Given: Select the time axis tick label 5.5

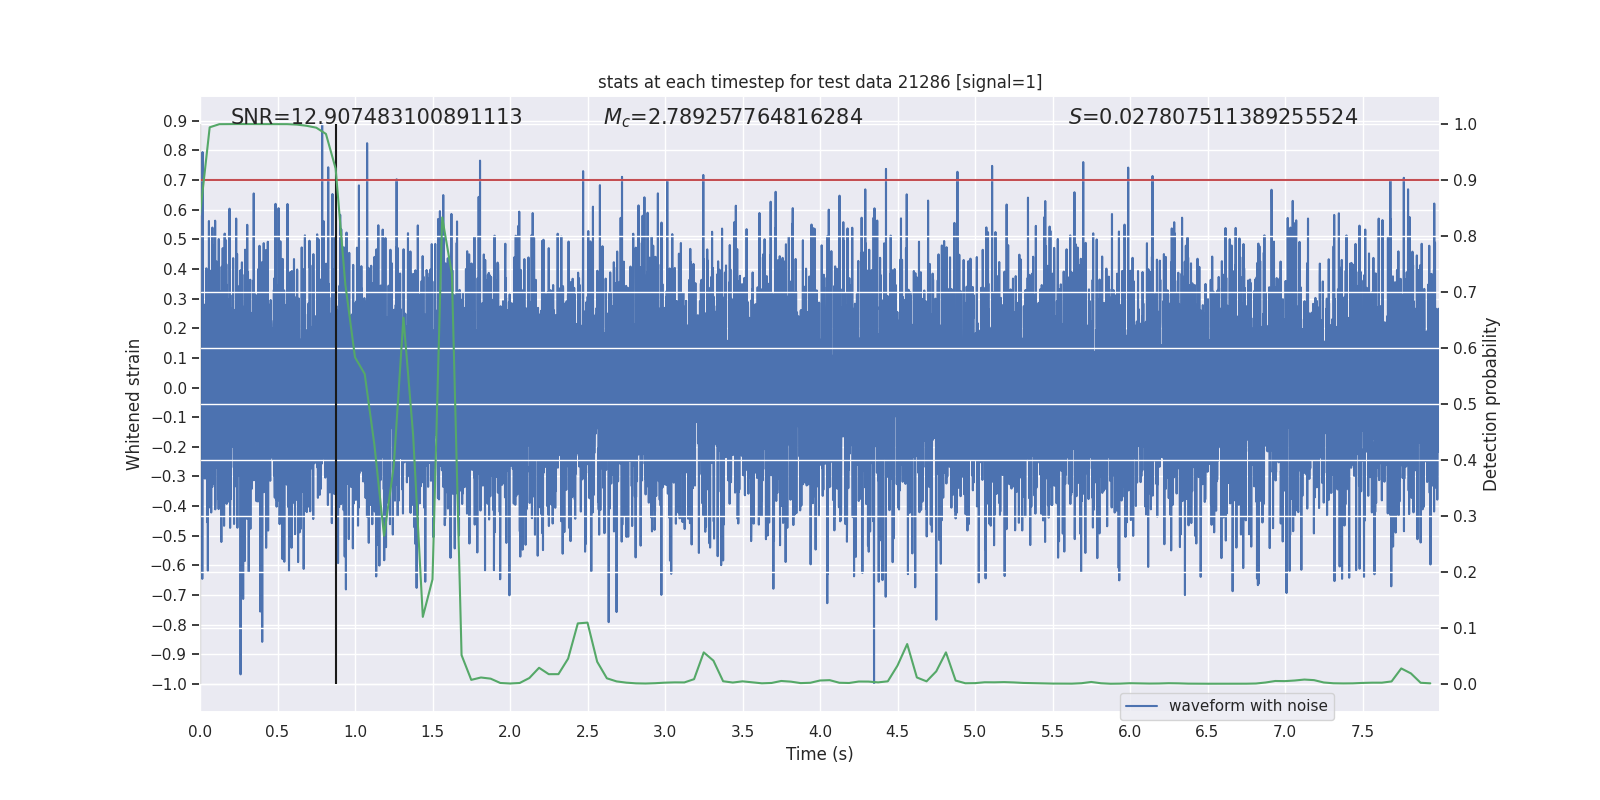Looking at the screenshot, I should pos(1052,731).
